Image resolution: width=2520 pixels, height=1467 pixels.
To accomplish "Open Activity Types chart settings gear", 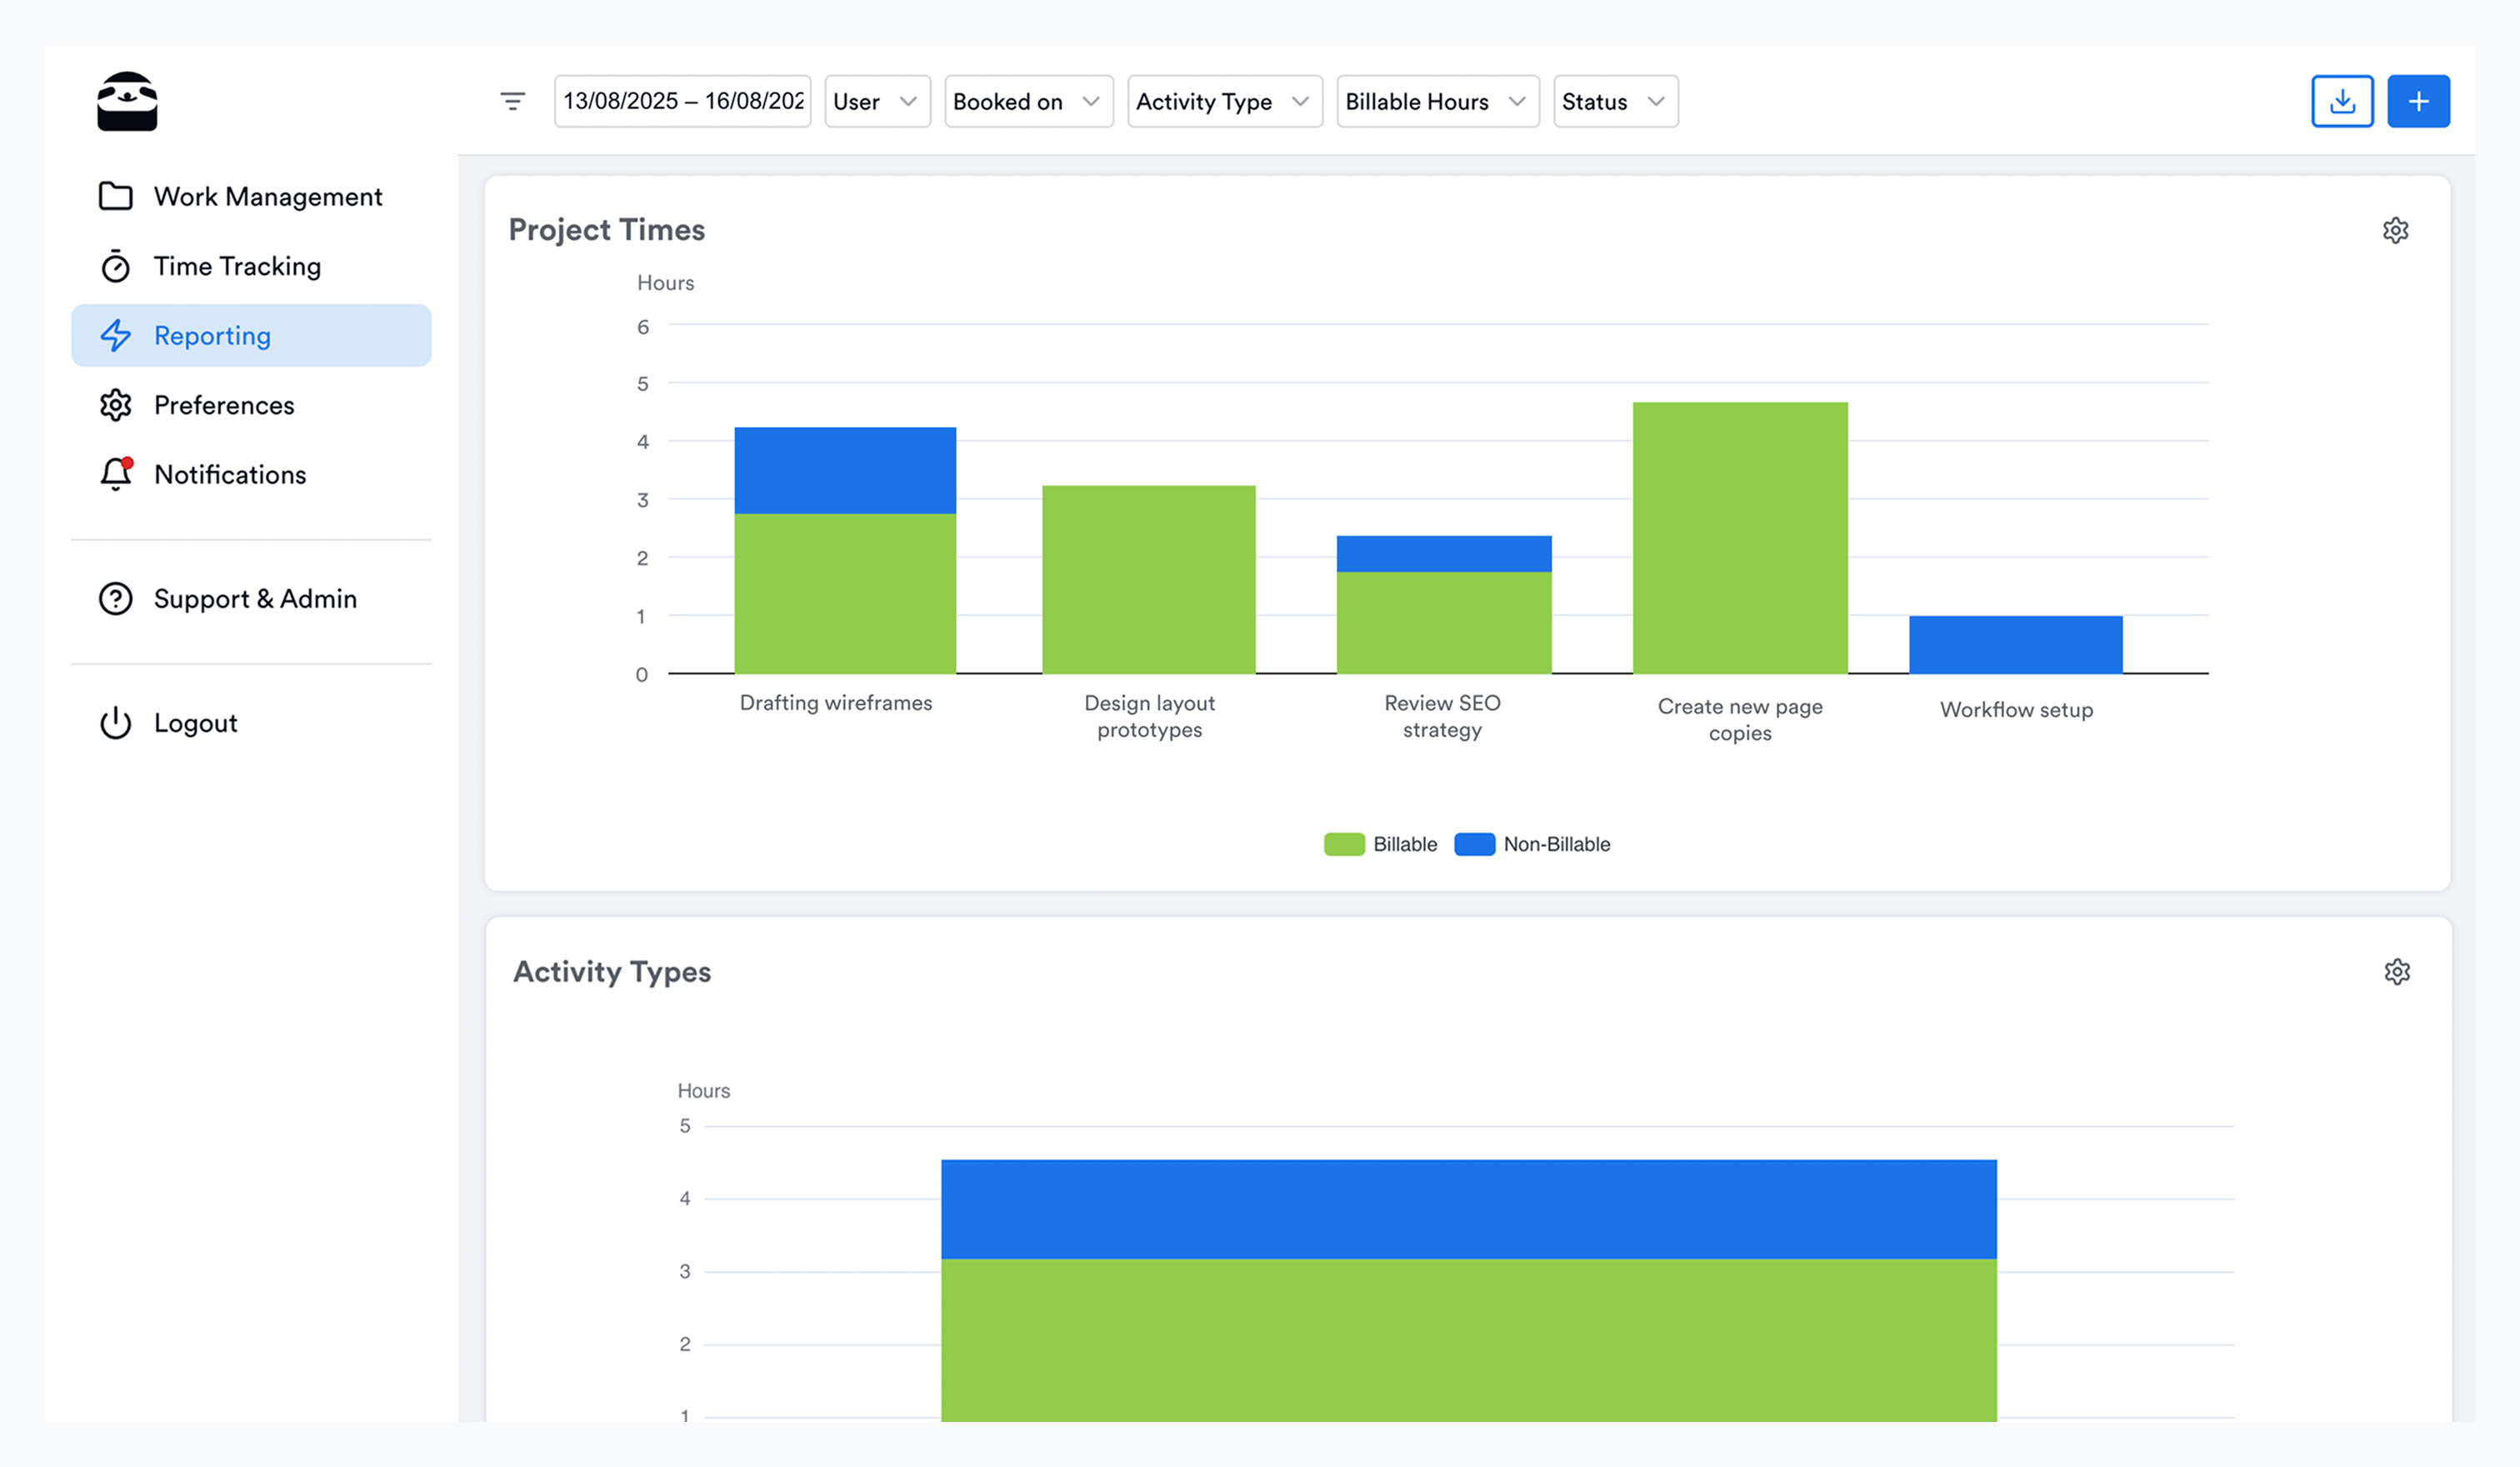I will pyautogui.click(x=2396, y=971).
